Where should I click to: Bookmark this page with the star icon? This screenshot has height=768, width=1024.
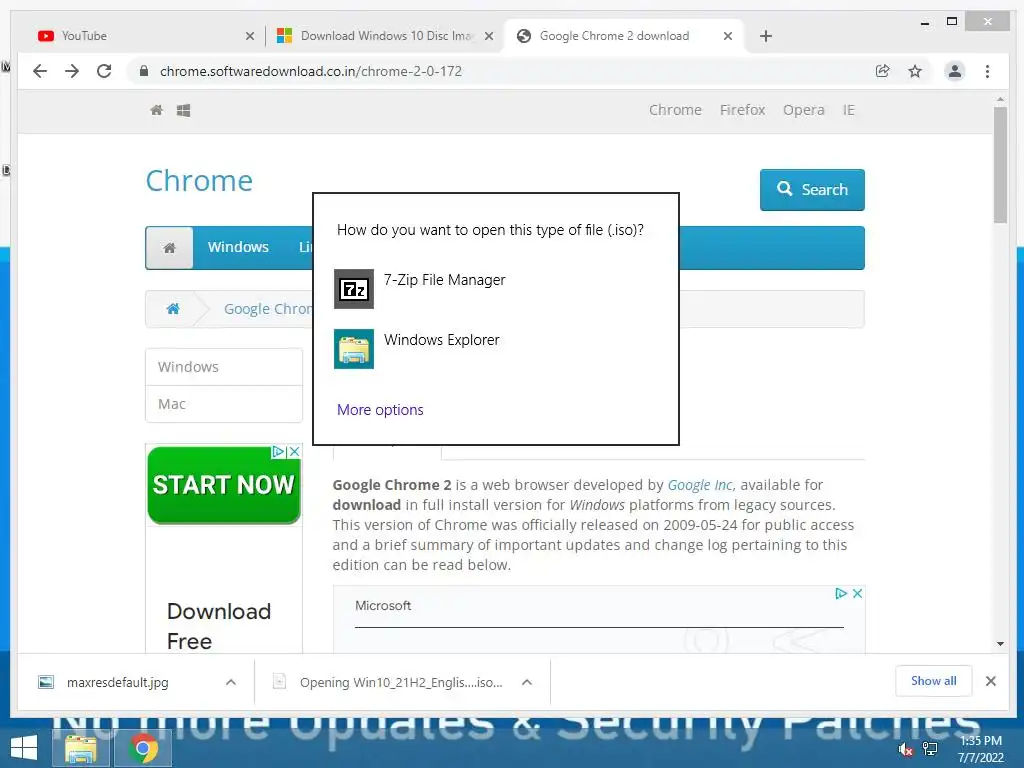tap(915, 71)
